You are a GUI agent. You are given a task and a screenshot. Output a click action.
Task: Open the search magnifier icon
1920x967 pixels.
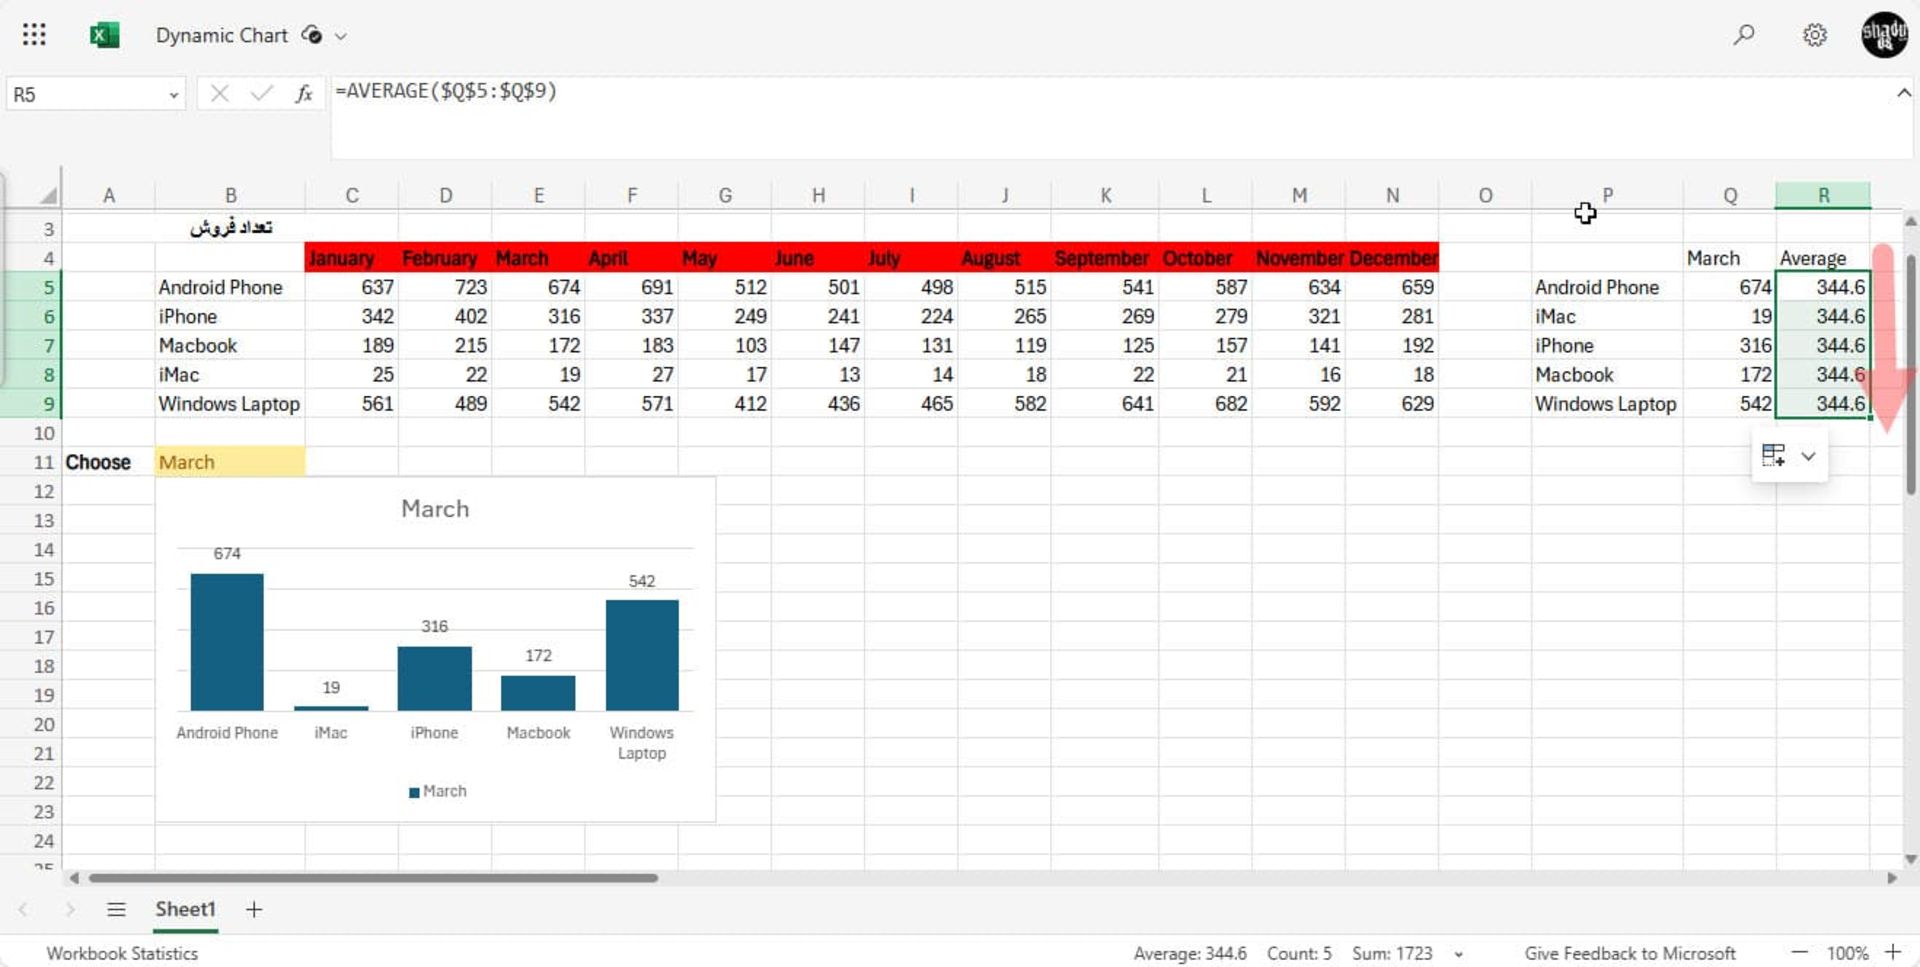tap(1744, 35)
